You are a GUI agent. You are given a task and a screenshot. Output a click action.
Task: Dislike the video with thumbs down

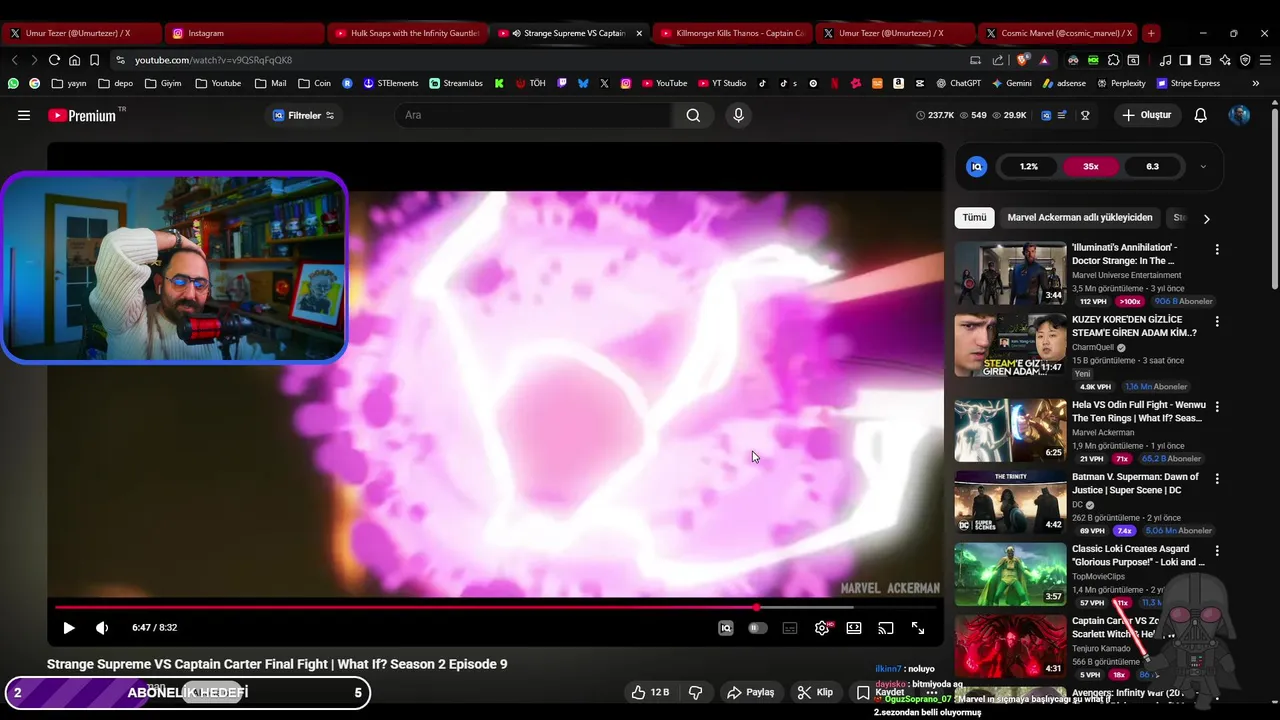(696, 692)
